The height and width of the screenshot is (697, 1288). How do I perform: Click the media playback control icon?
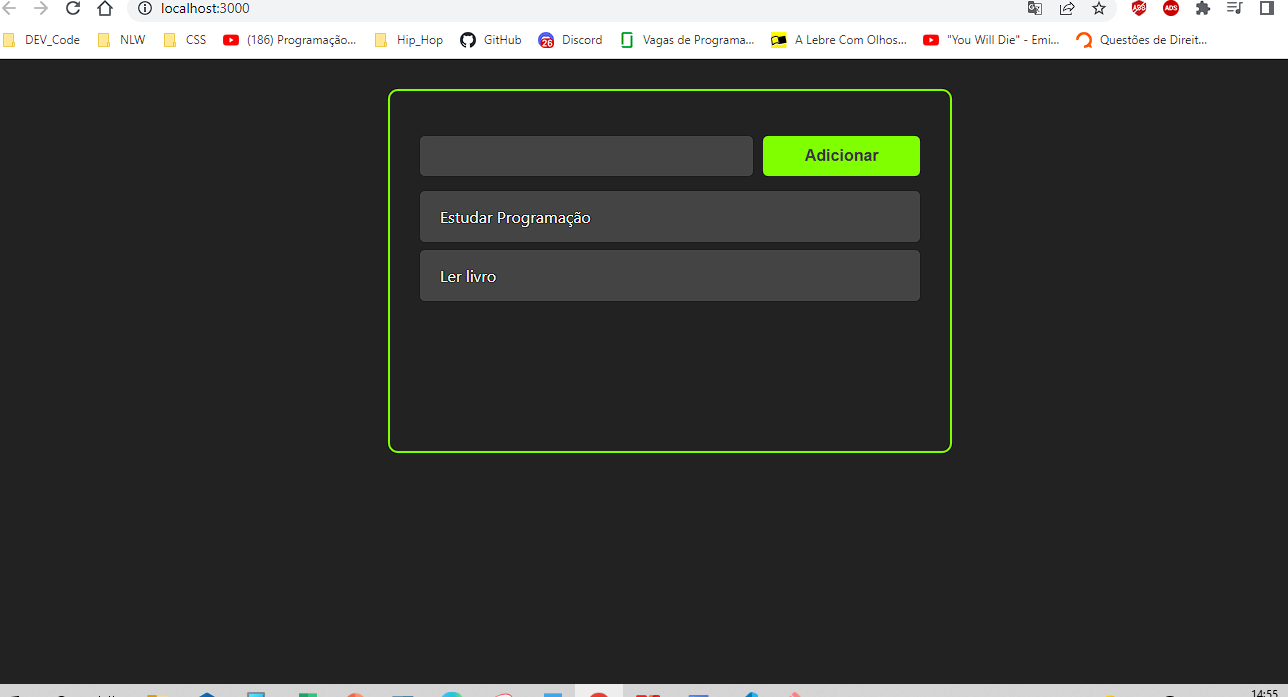(x=1234, y=8)
